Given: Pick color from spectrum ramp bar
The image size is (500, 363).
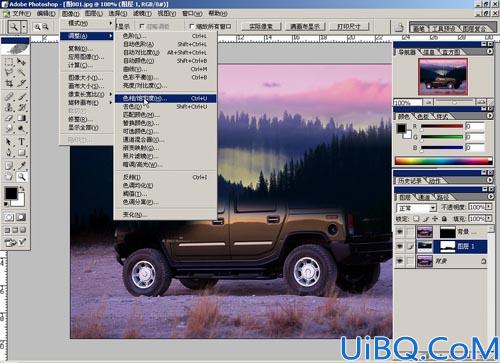Looking at the screenshot, I should point(444,161).
